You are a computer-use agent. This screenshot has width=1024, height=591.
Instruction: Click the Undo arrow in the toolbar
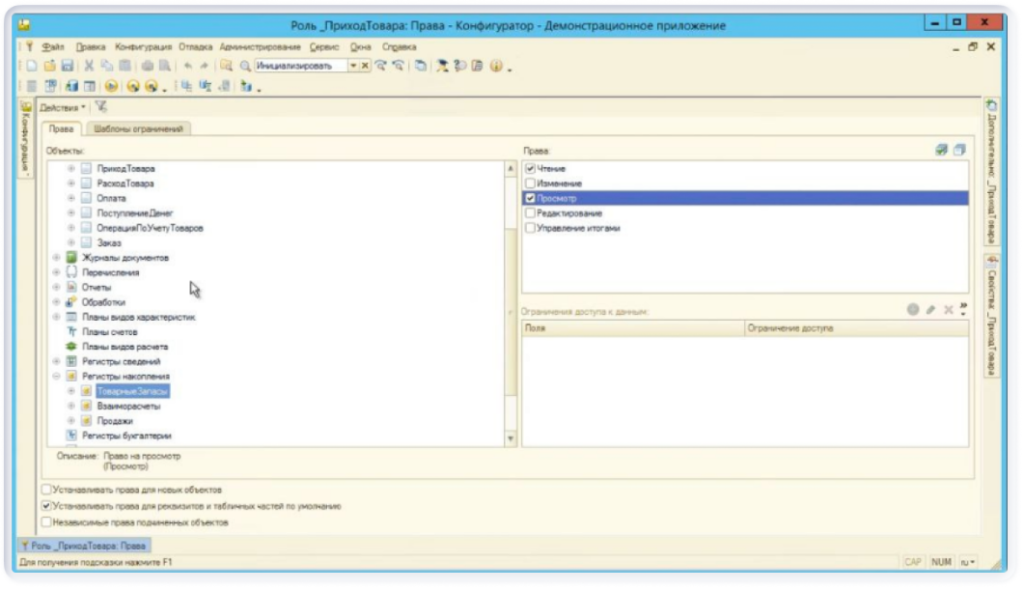[x=189, y=66]
